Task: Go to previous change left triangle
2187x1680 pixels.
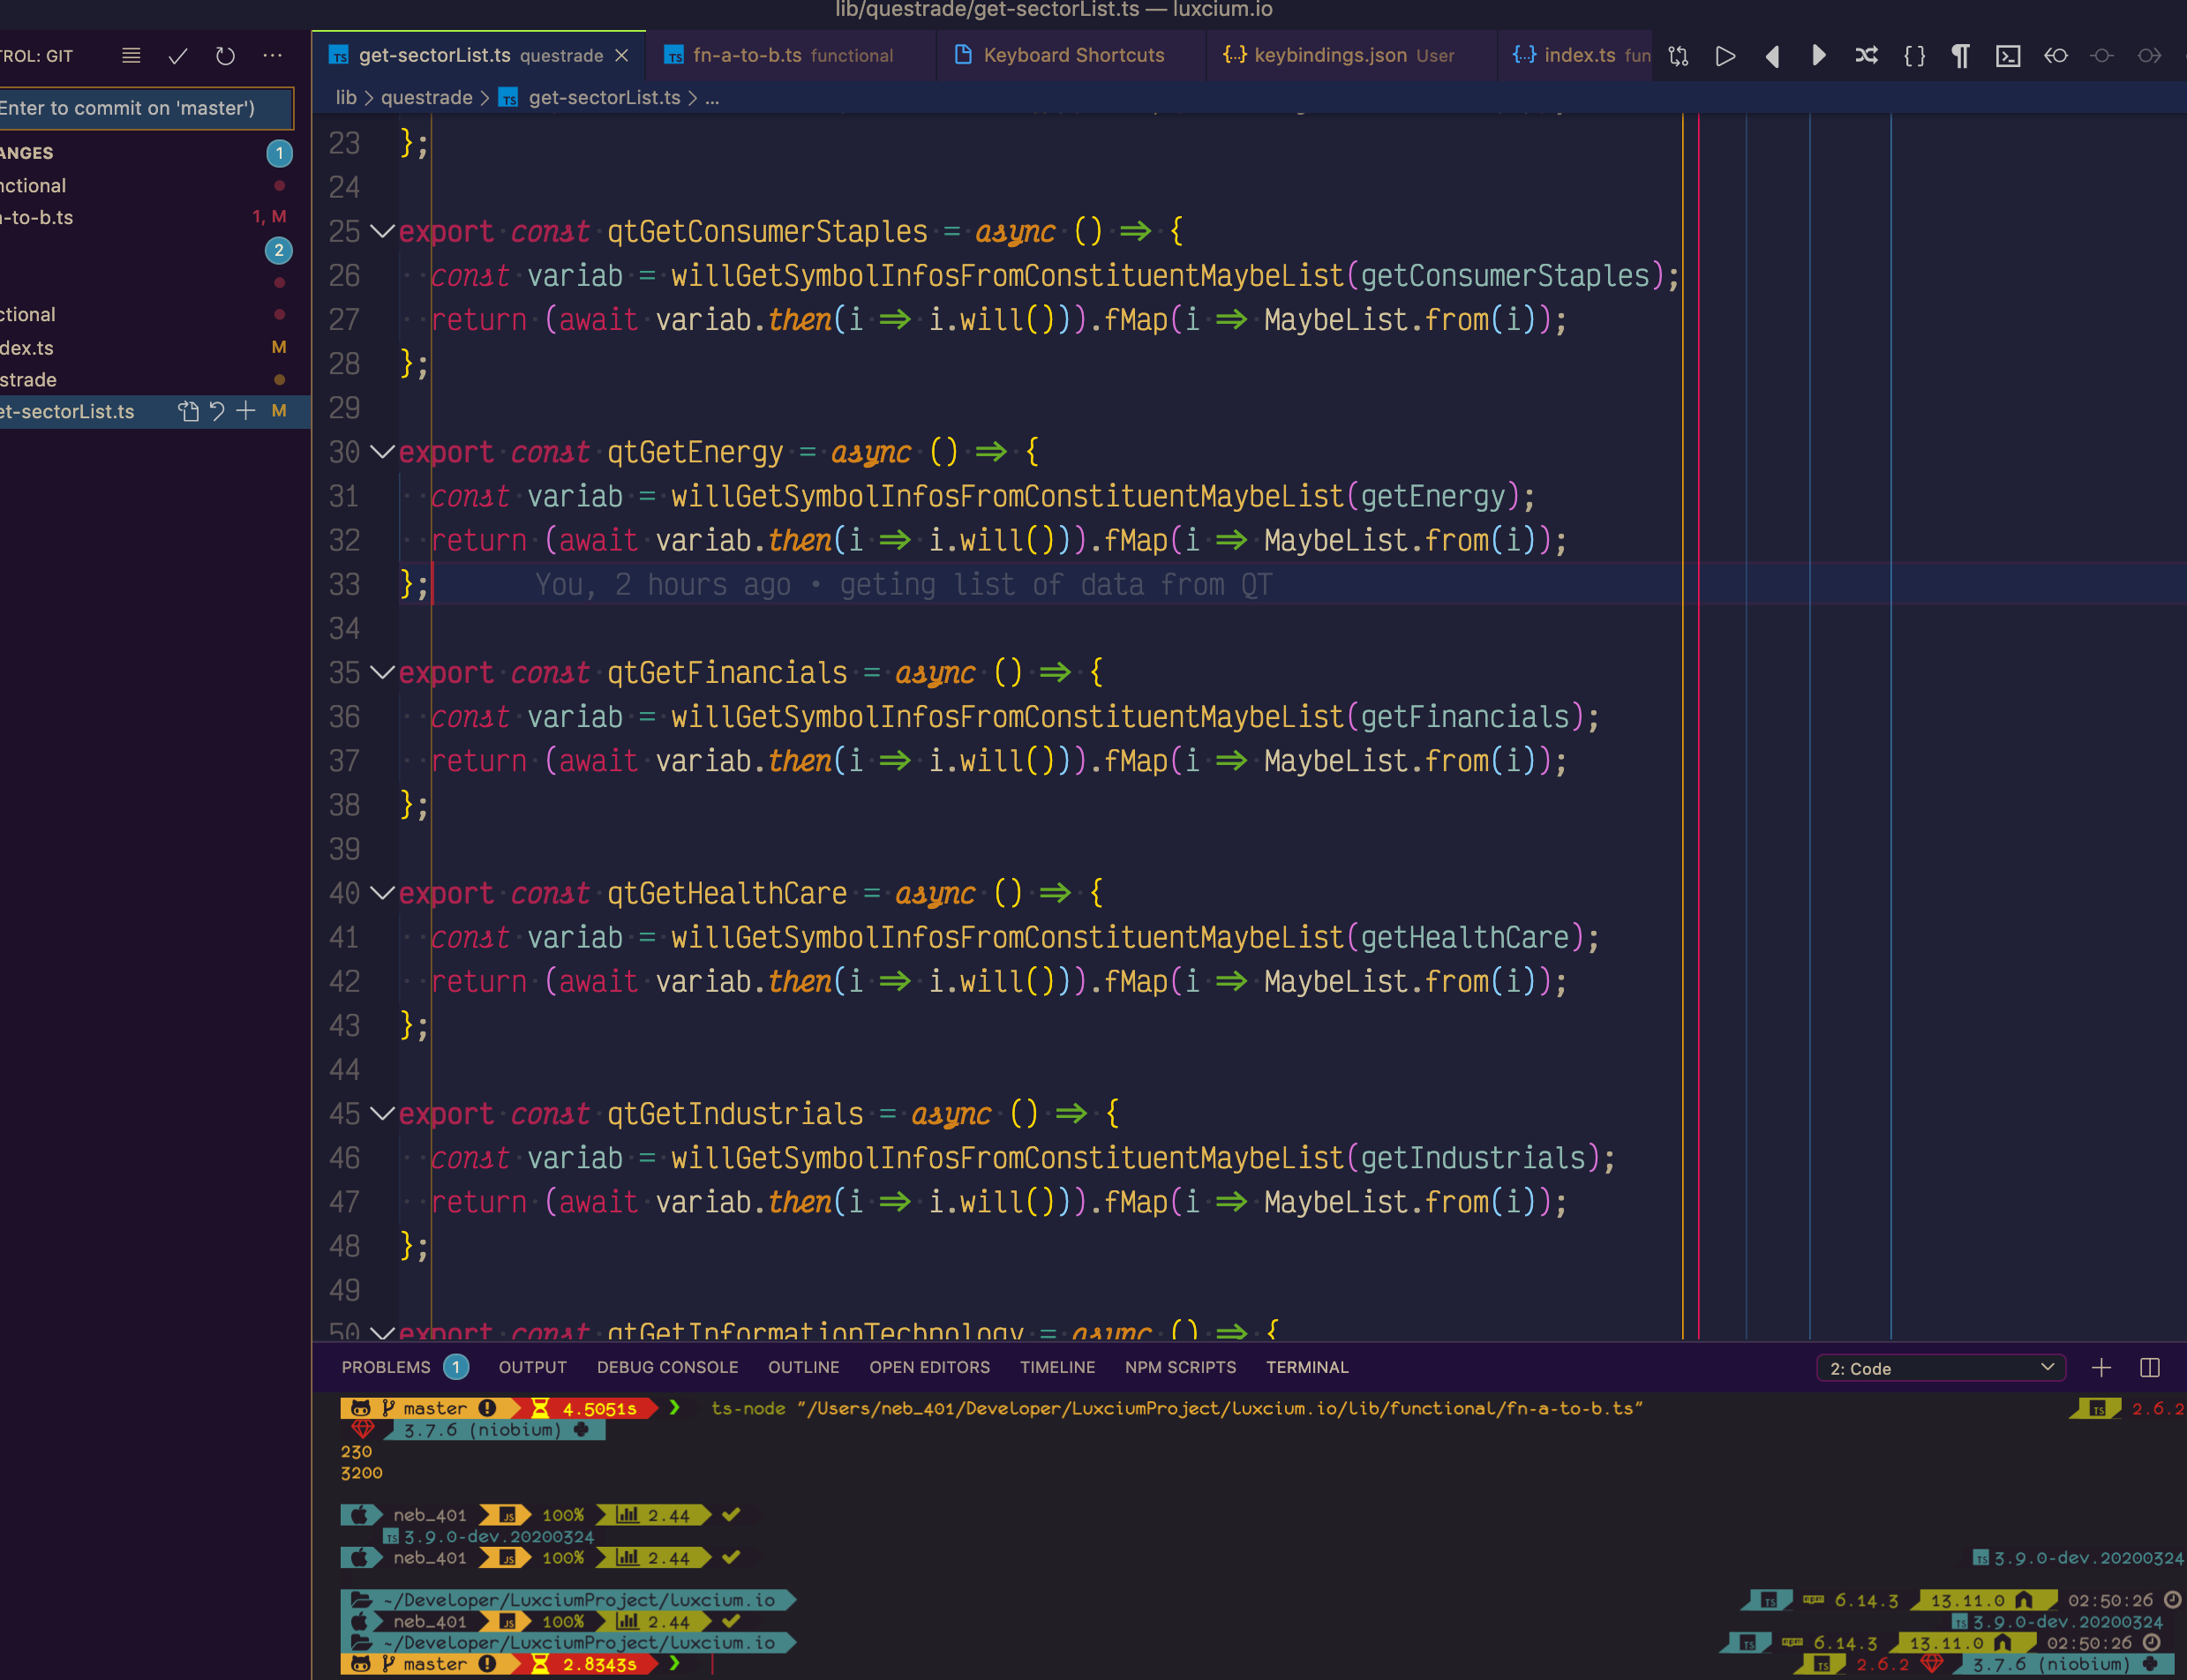Action: tap(1772, 56)
